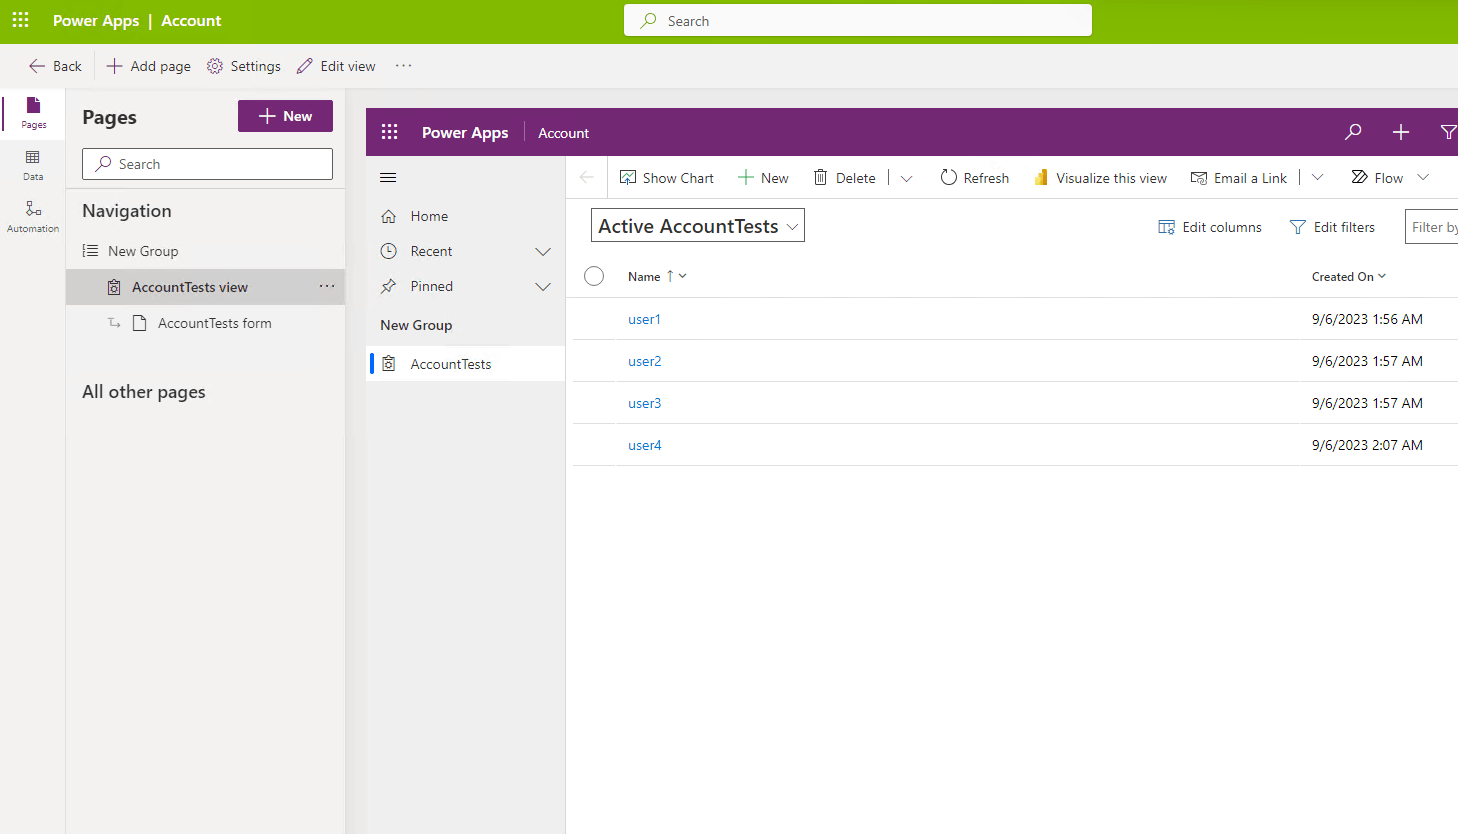Click the Home icon in site map
The image size is (1458, 834).
point(389,216)
